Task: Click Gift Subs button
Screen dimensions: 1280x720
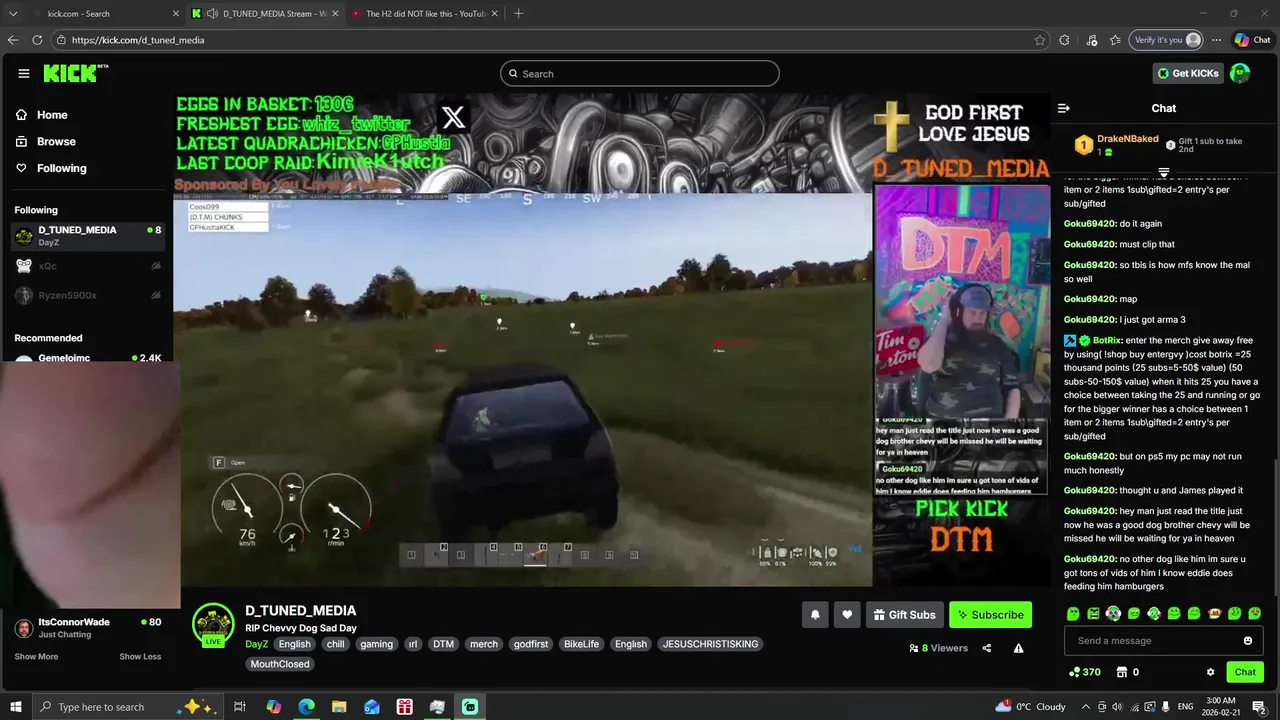Action: [x=904, y=615]
